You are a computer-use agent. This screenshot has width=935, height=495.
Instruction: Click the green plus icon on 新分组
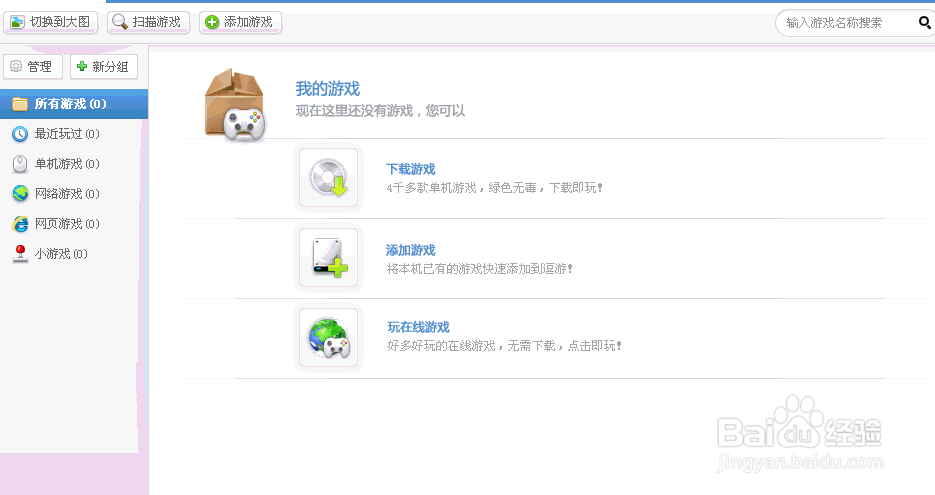tap(82, 66)
